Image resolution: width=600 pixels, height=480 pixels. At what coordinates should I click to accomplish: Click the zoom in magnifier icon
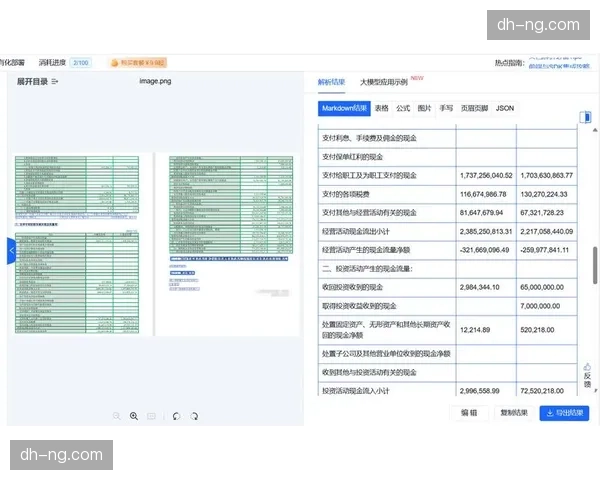tap(134, 416)
